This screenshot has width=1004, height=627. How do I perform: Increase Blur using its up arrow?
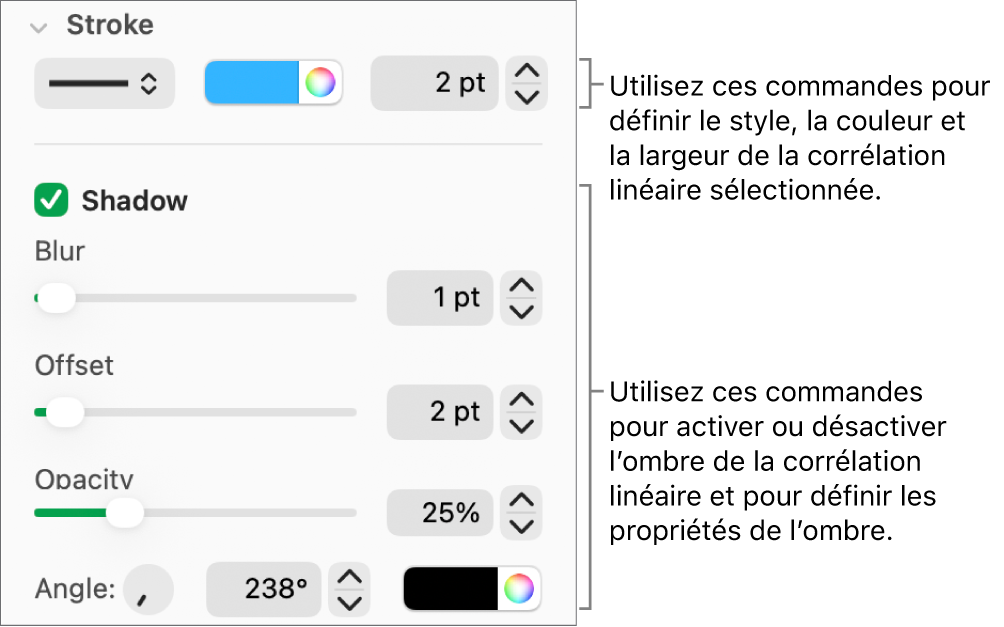point(520,287)
